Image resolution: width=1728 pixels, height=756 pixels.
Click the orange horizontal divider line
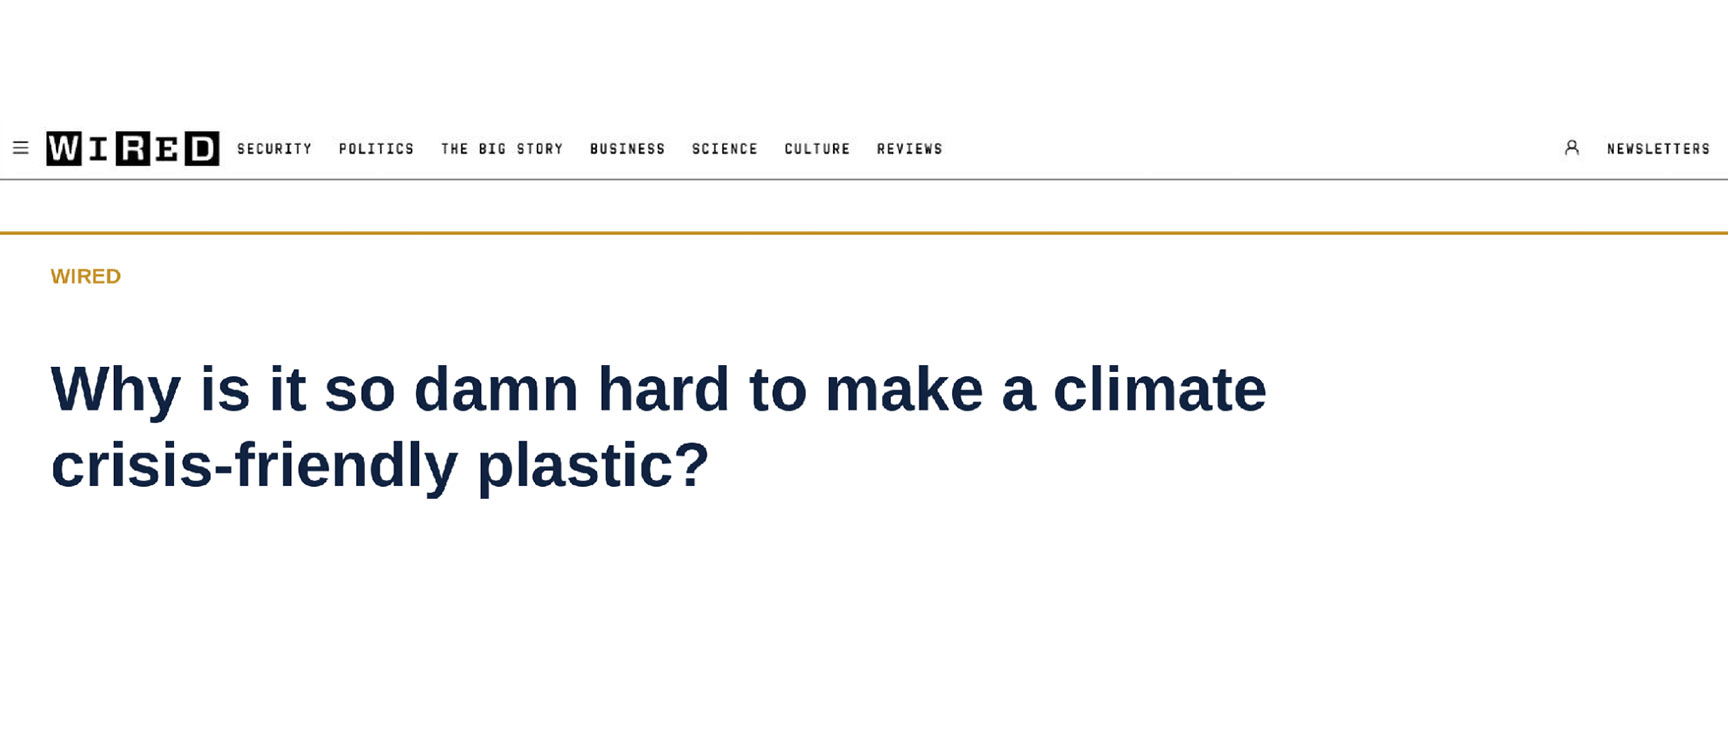pyautogui.click(x=864, y=233)
